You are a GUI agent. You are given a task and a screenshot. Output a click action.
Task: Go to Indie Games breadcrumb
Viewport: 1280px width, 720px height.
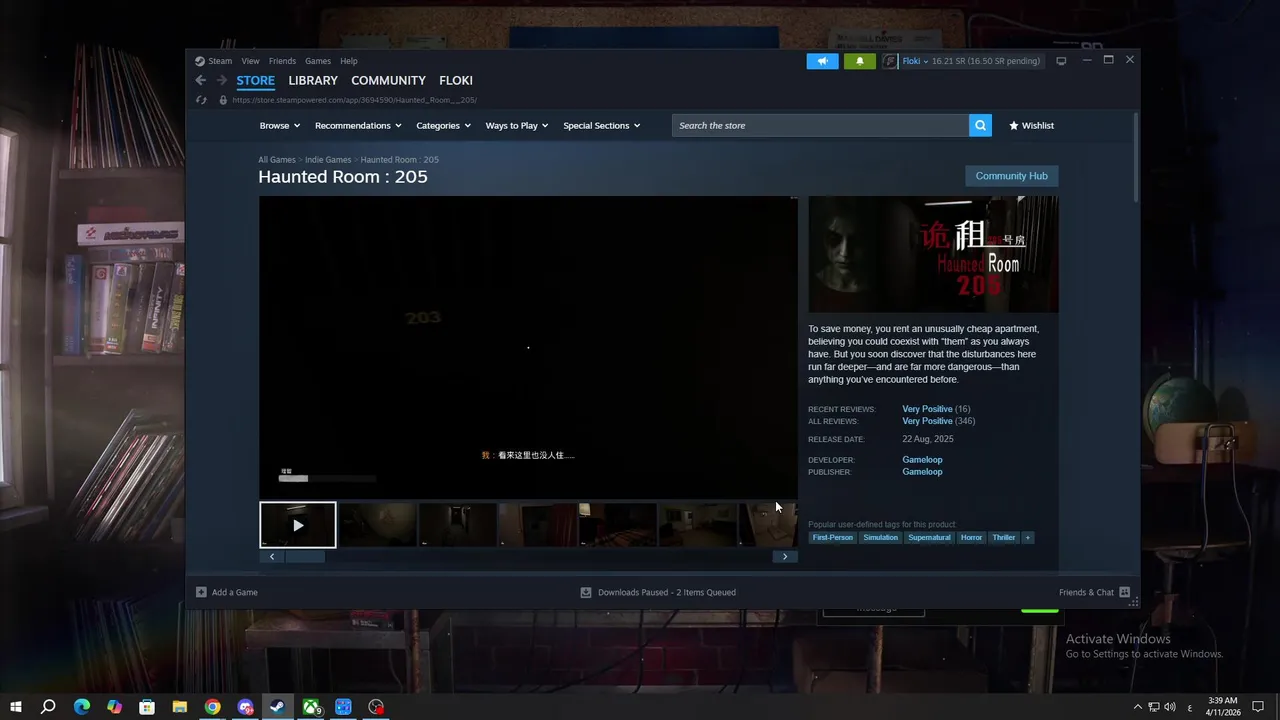point(328,160)
